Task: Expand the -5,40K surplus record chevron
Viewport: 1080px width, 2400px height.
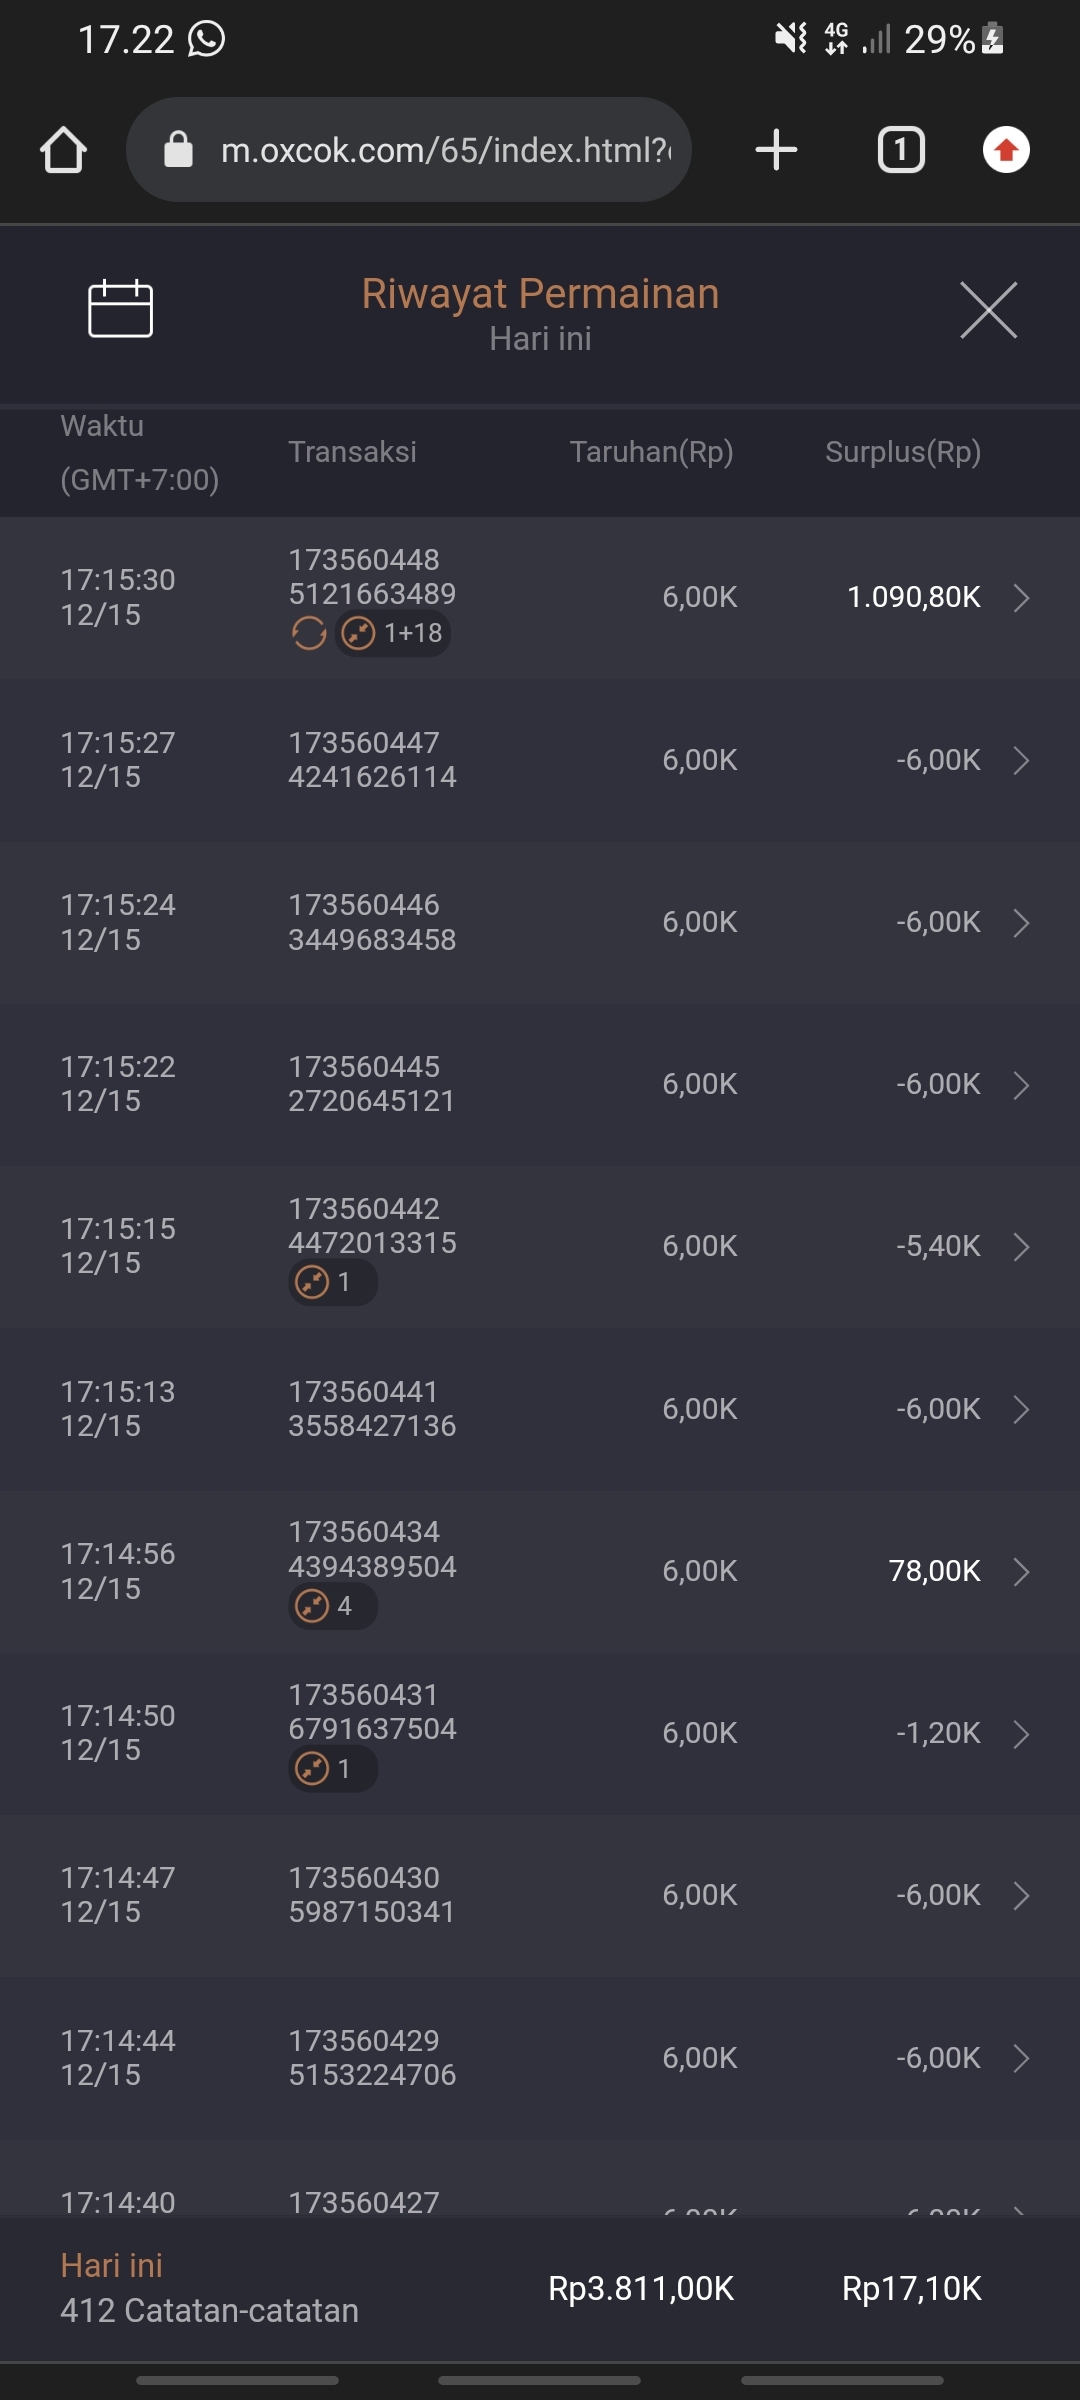Action: (x=1021, y=1247)
